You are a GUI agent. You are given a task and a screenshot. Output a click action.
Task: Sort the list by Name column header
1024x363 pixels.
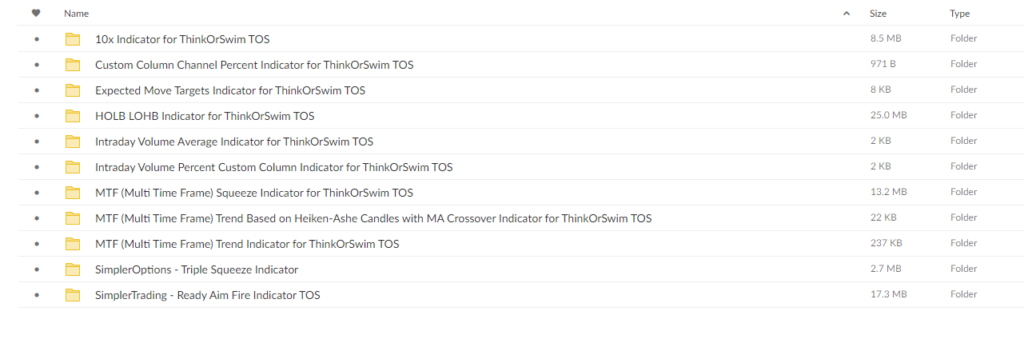76,13
